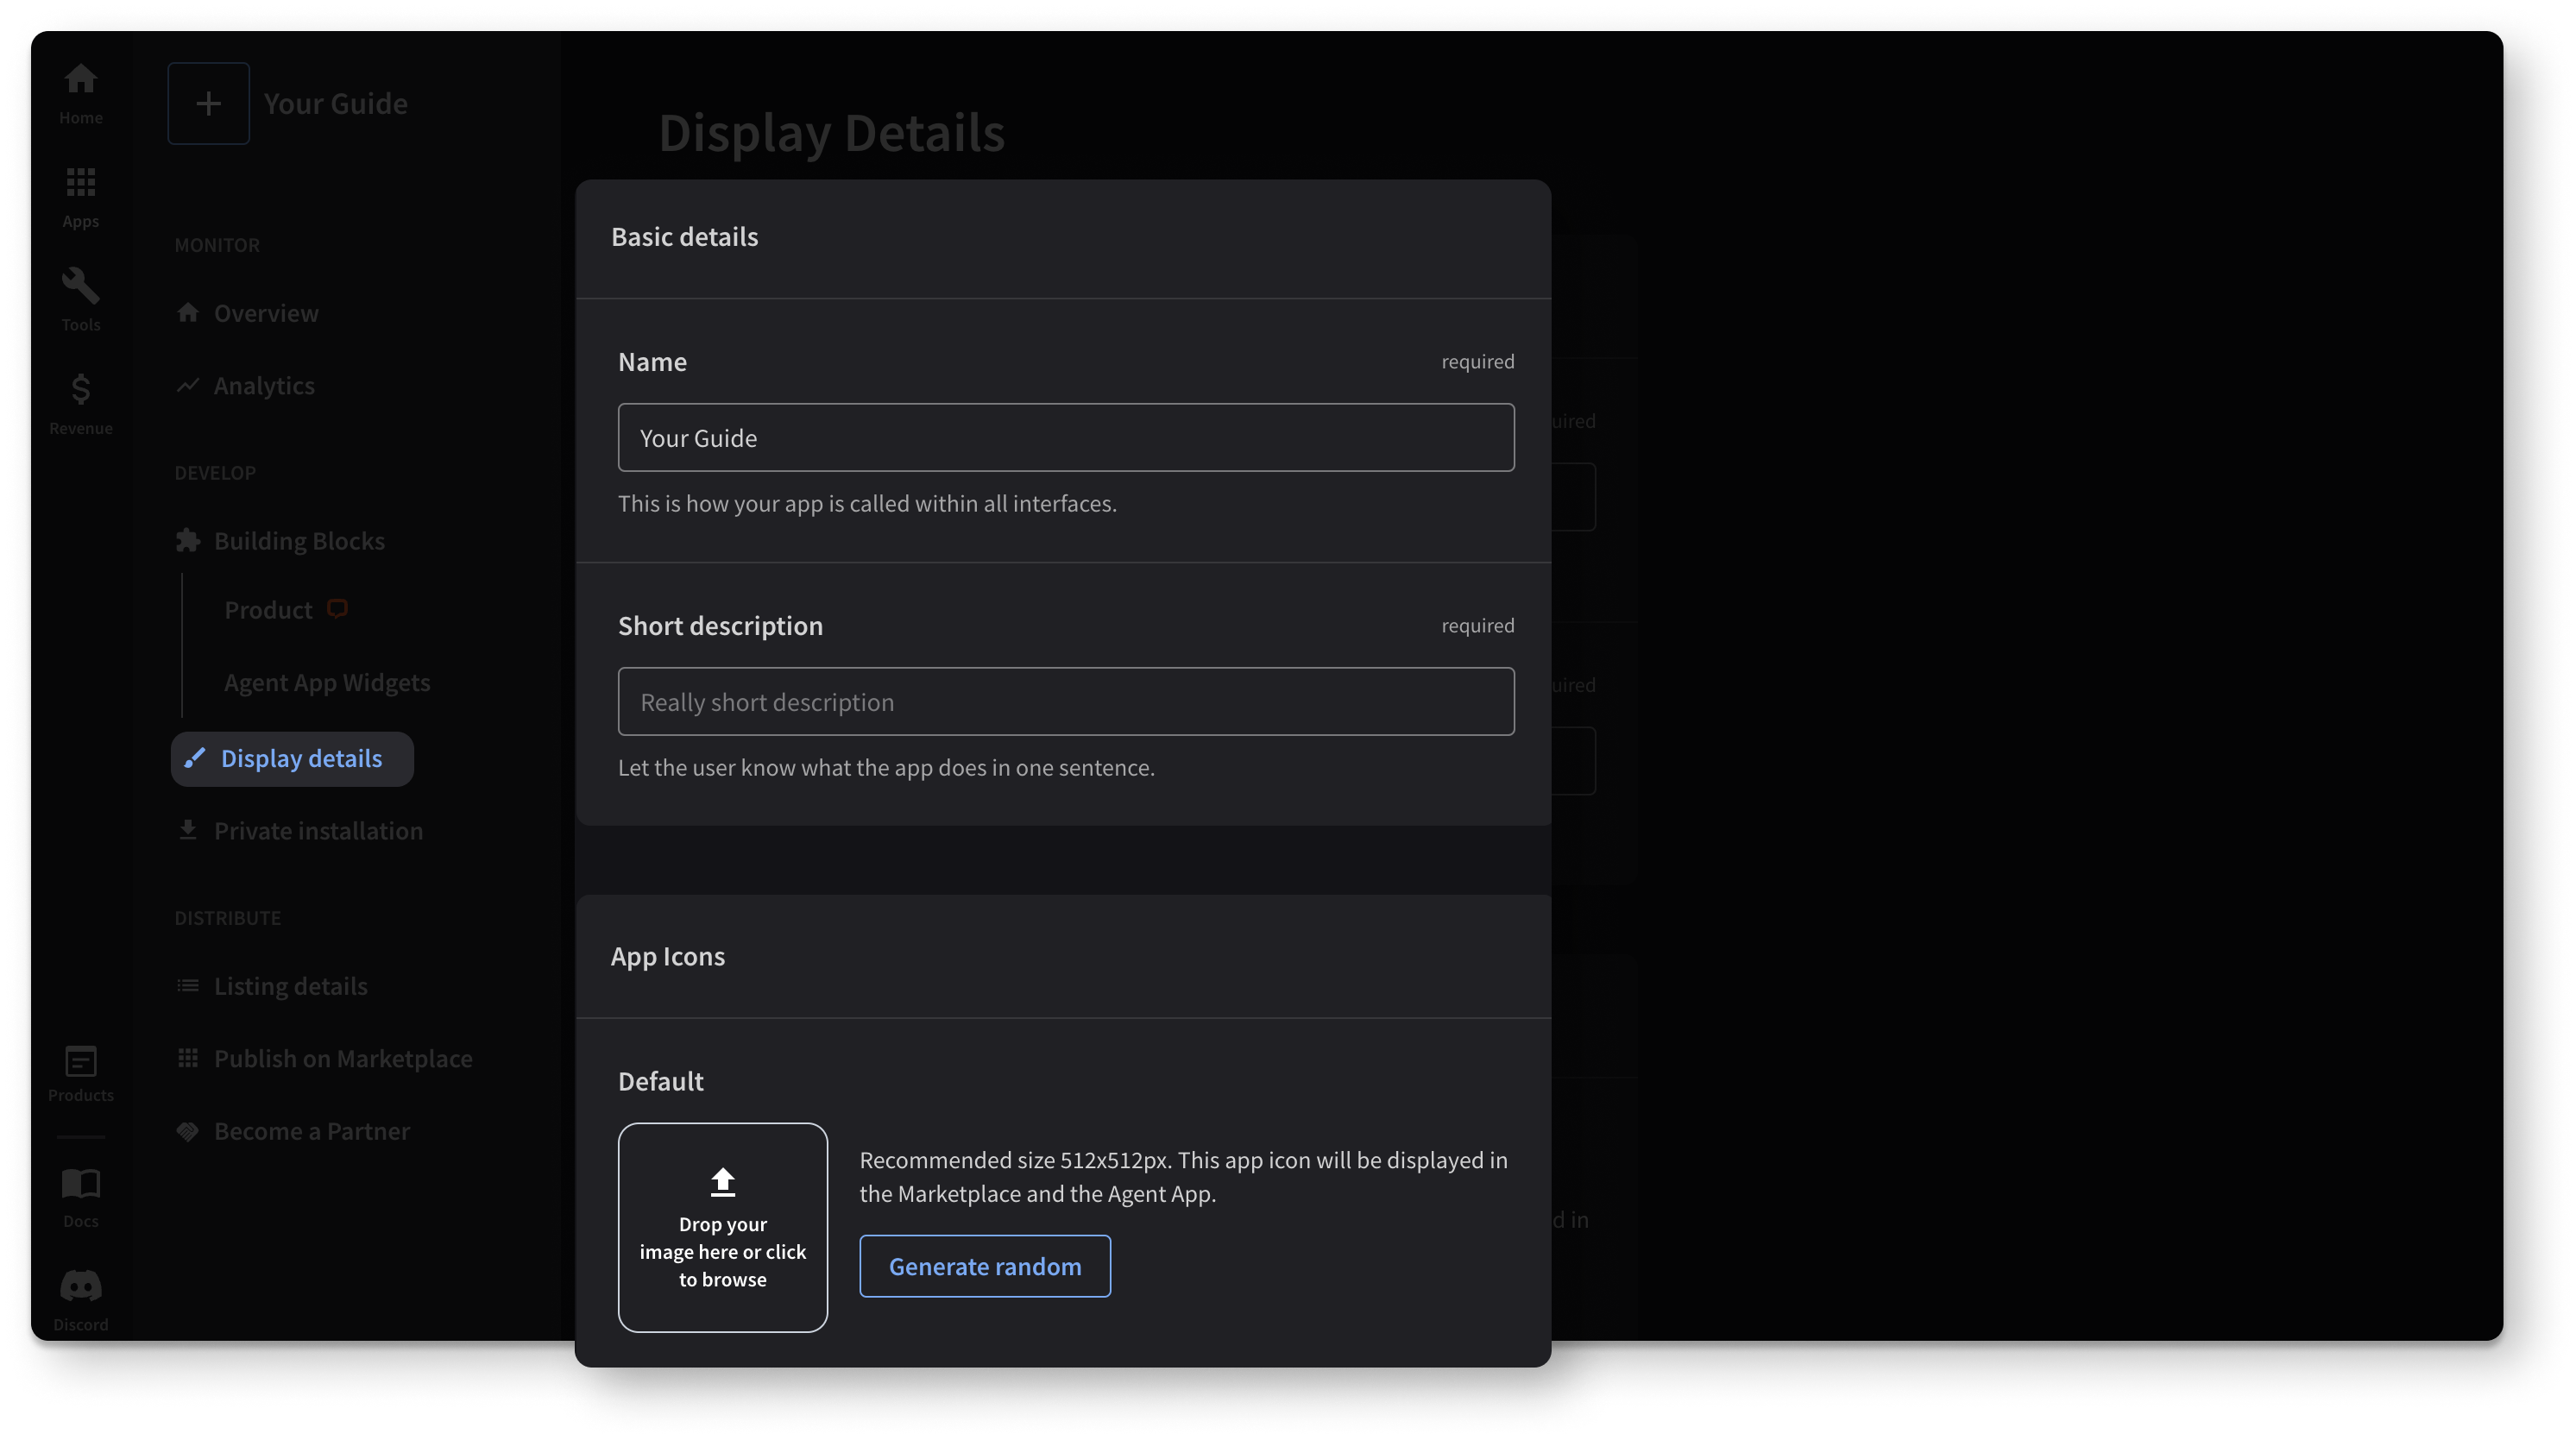This screenshot has width=2576, height=1440.
Task: Click the Generate random button
Action: [x=984, y=1266]
